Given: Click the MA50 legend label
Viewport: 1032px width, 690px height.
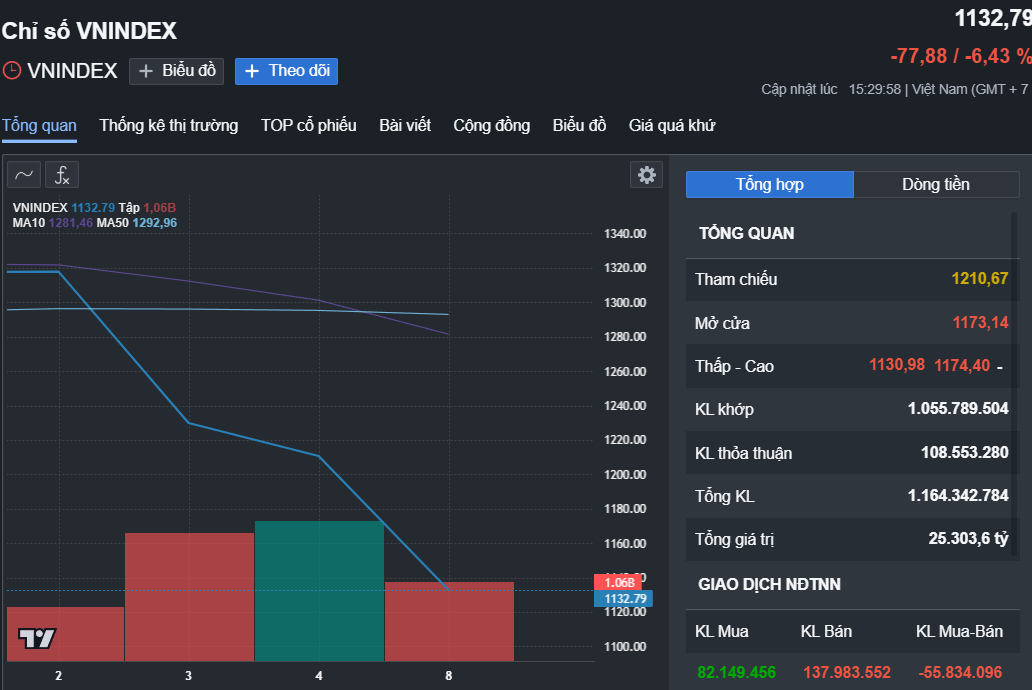Looking at the screenshot, I should click(112, 223).
